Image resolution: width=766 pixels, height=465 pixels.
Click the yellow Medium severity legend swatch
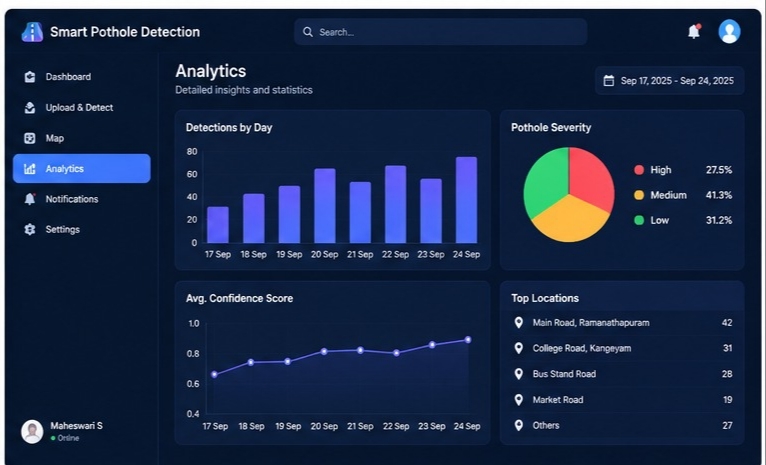pyautogui.click(x=639, y=195)
